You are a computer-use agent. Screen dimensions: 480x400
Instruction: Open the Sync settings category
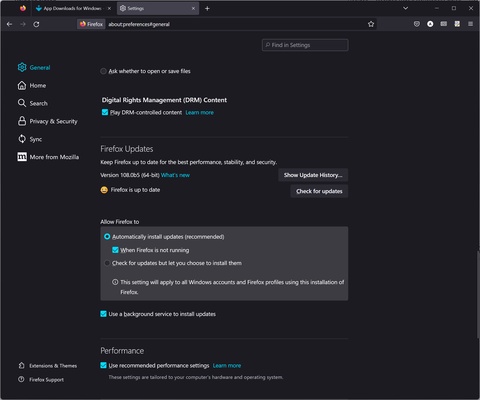tap(30, 139)
